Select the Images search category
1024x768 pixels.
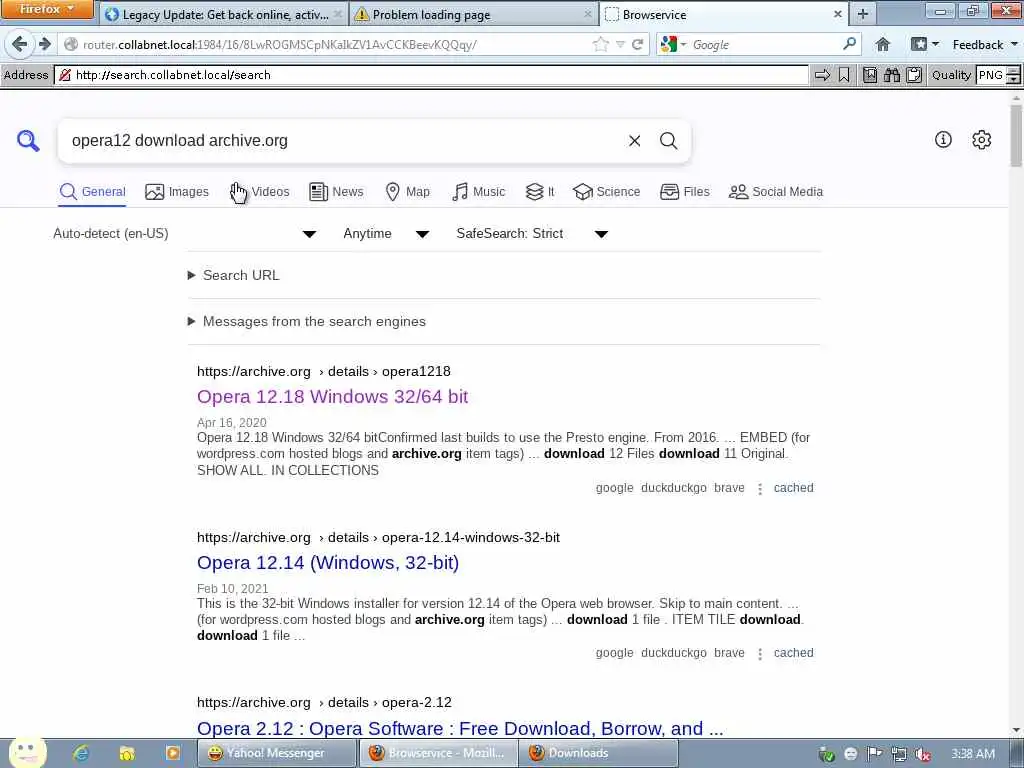(177, 191)
